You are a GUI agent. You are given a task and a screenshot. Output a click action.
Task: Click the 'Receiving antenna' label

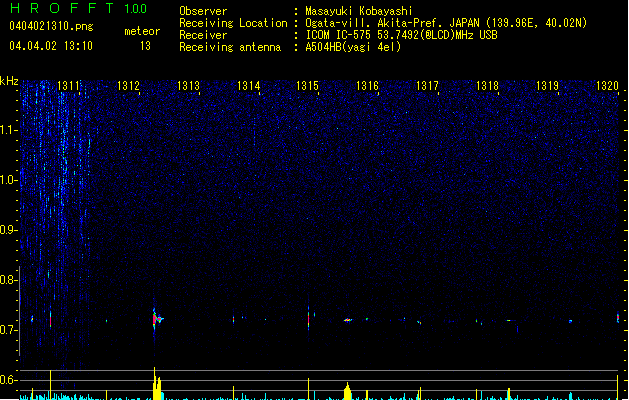pyautogui.click(x=230, y=47)
